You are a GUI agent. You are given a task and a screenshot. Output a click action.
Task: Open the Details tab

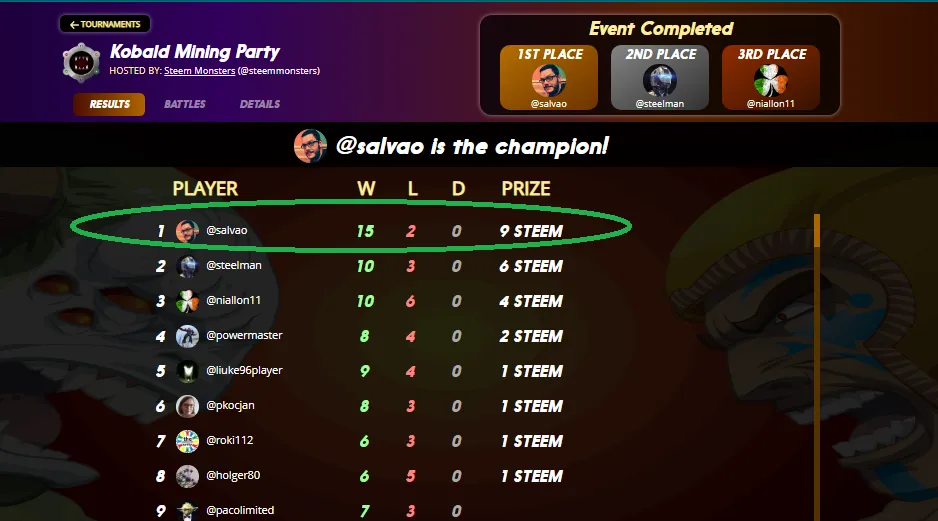tap(260, 104)
